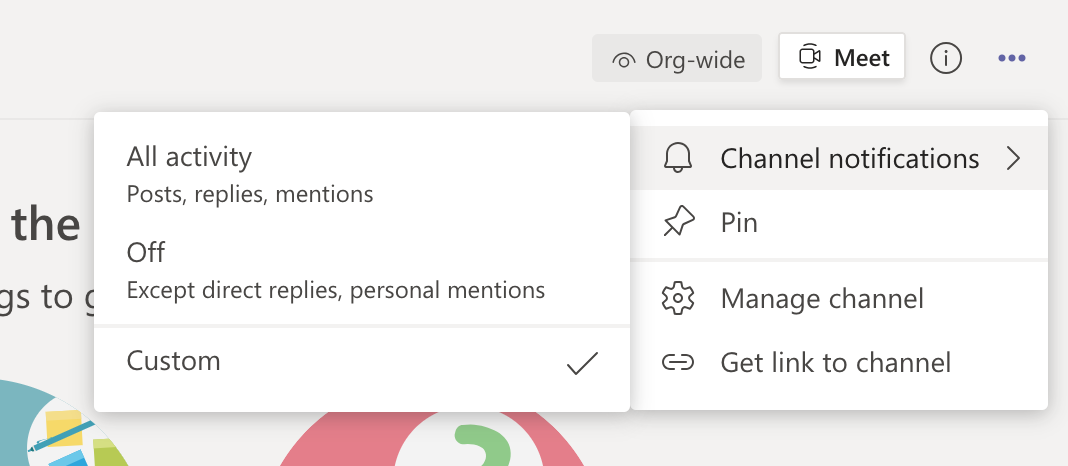The height and width of the screenshot is (466, 1068).
Task: Select All activity notification option
Action: pos(189,157)
